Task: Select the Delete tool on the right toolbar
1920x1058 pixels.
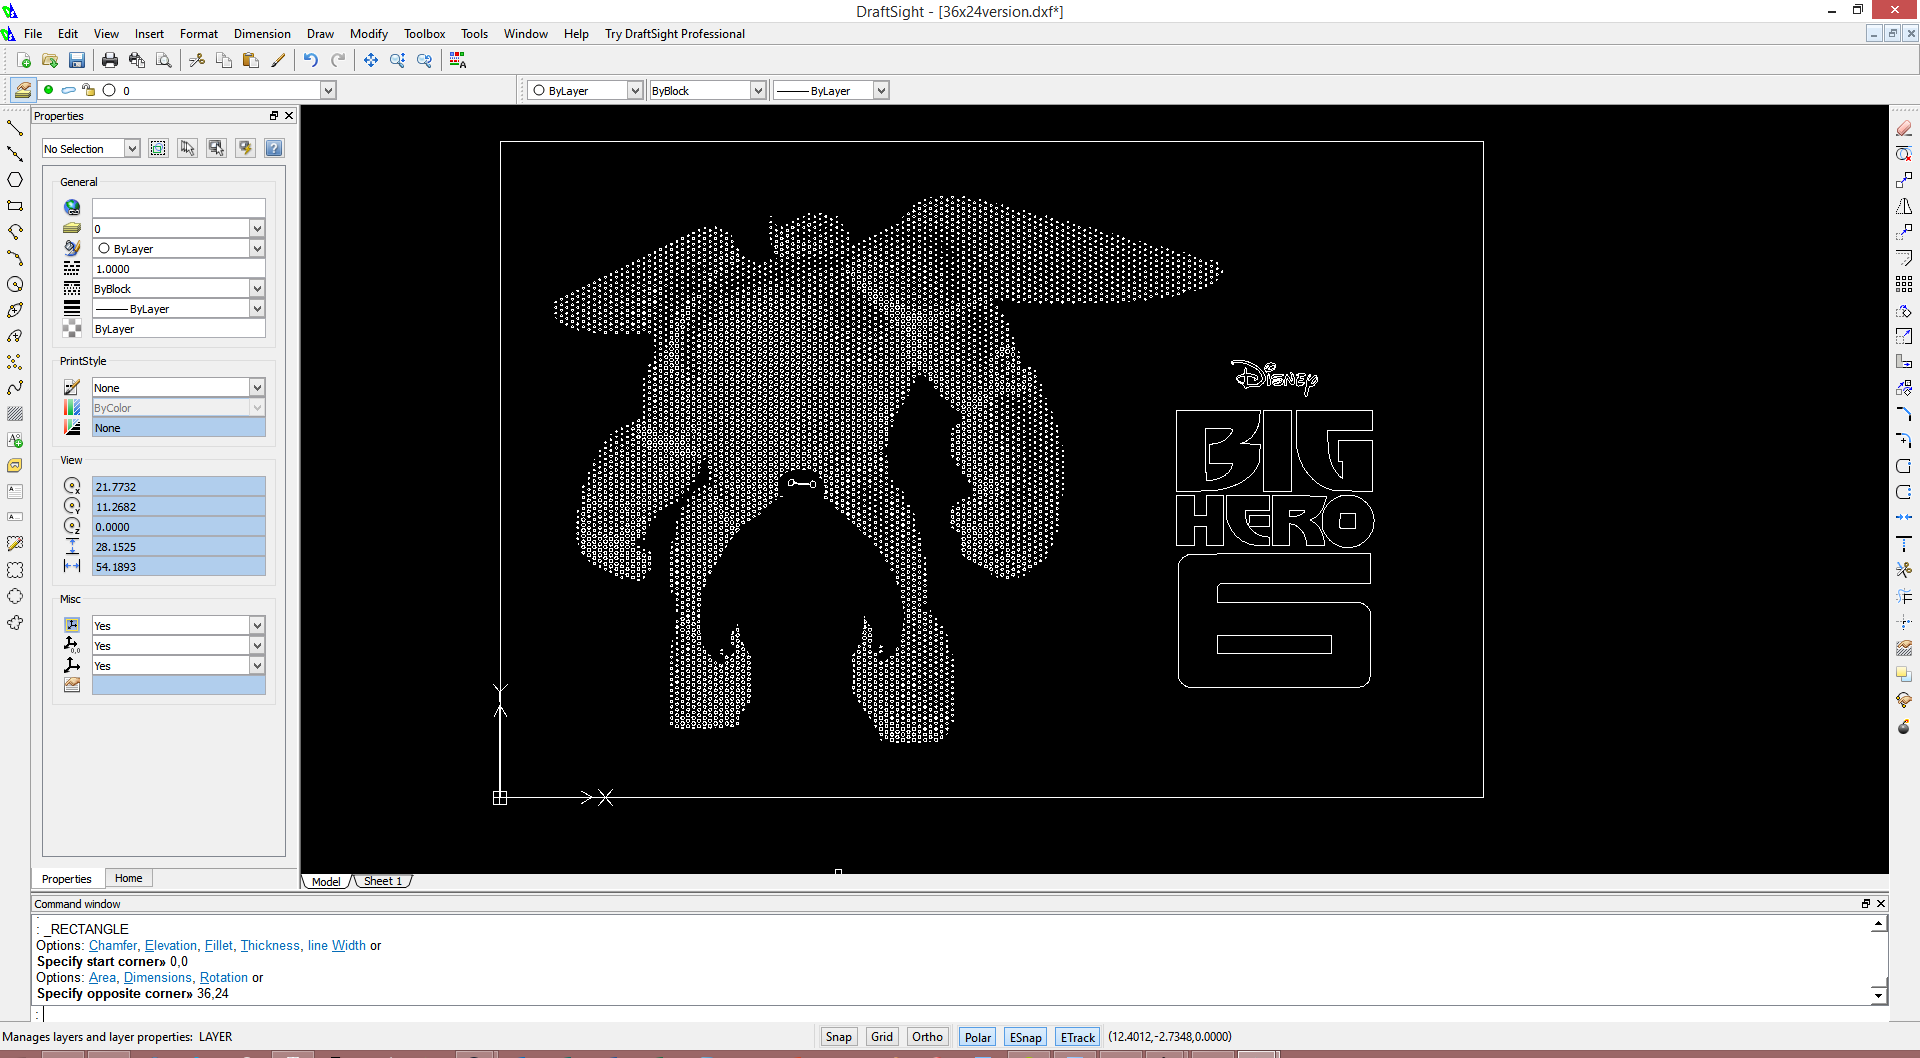Action: (1905, 128)
